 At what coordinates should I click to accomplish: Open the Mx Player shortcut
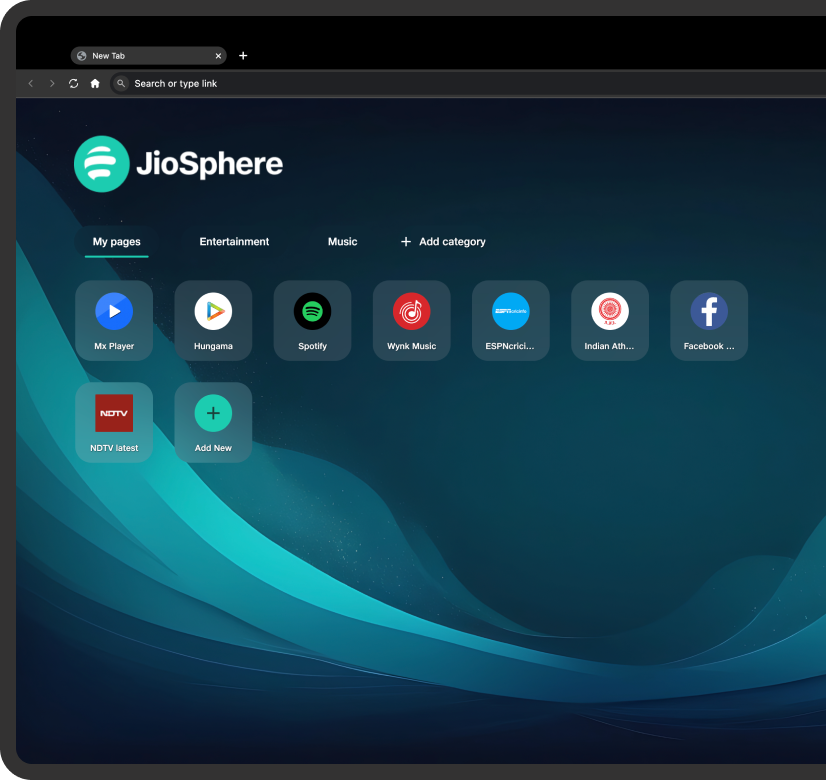click(x=114, y=320)
